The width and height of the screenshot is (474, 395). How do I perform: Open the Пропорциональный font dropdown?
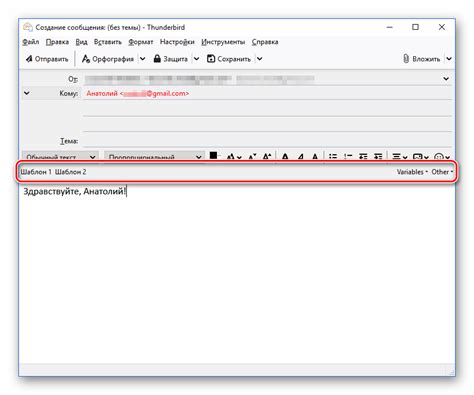pos(154,156)
